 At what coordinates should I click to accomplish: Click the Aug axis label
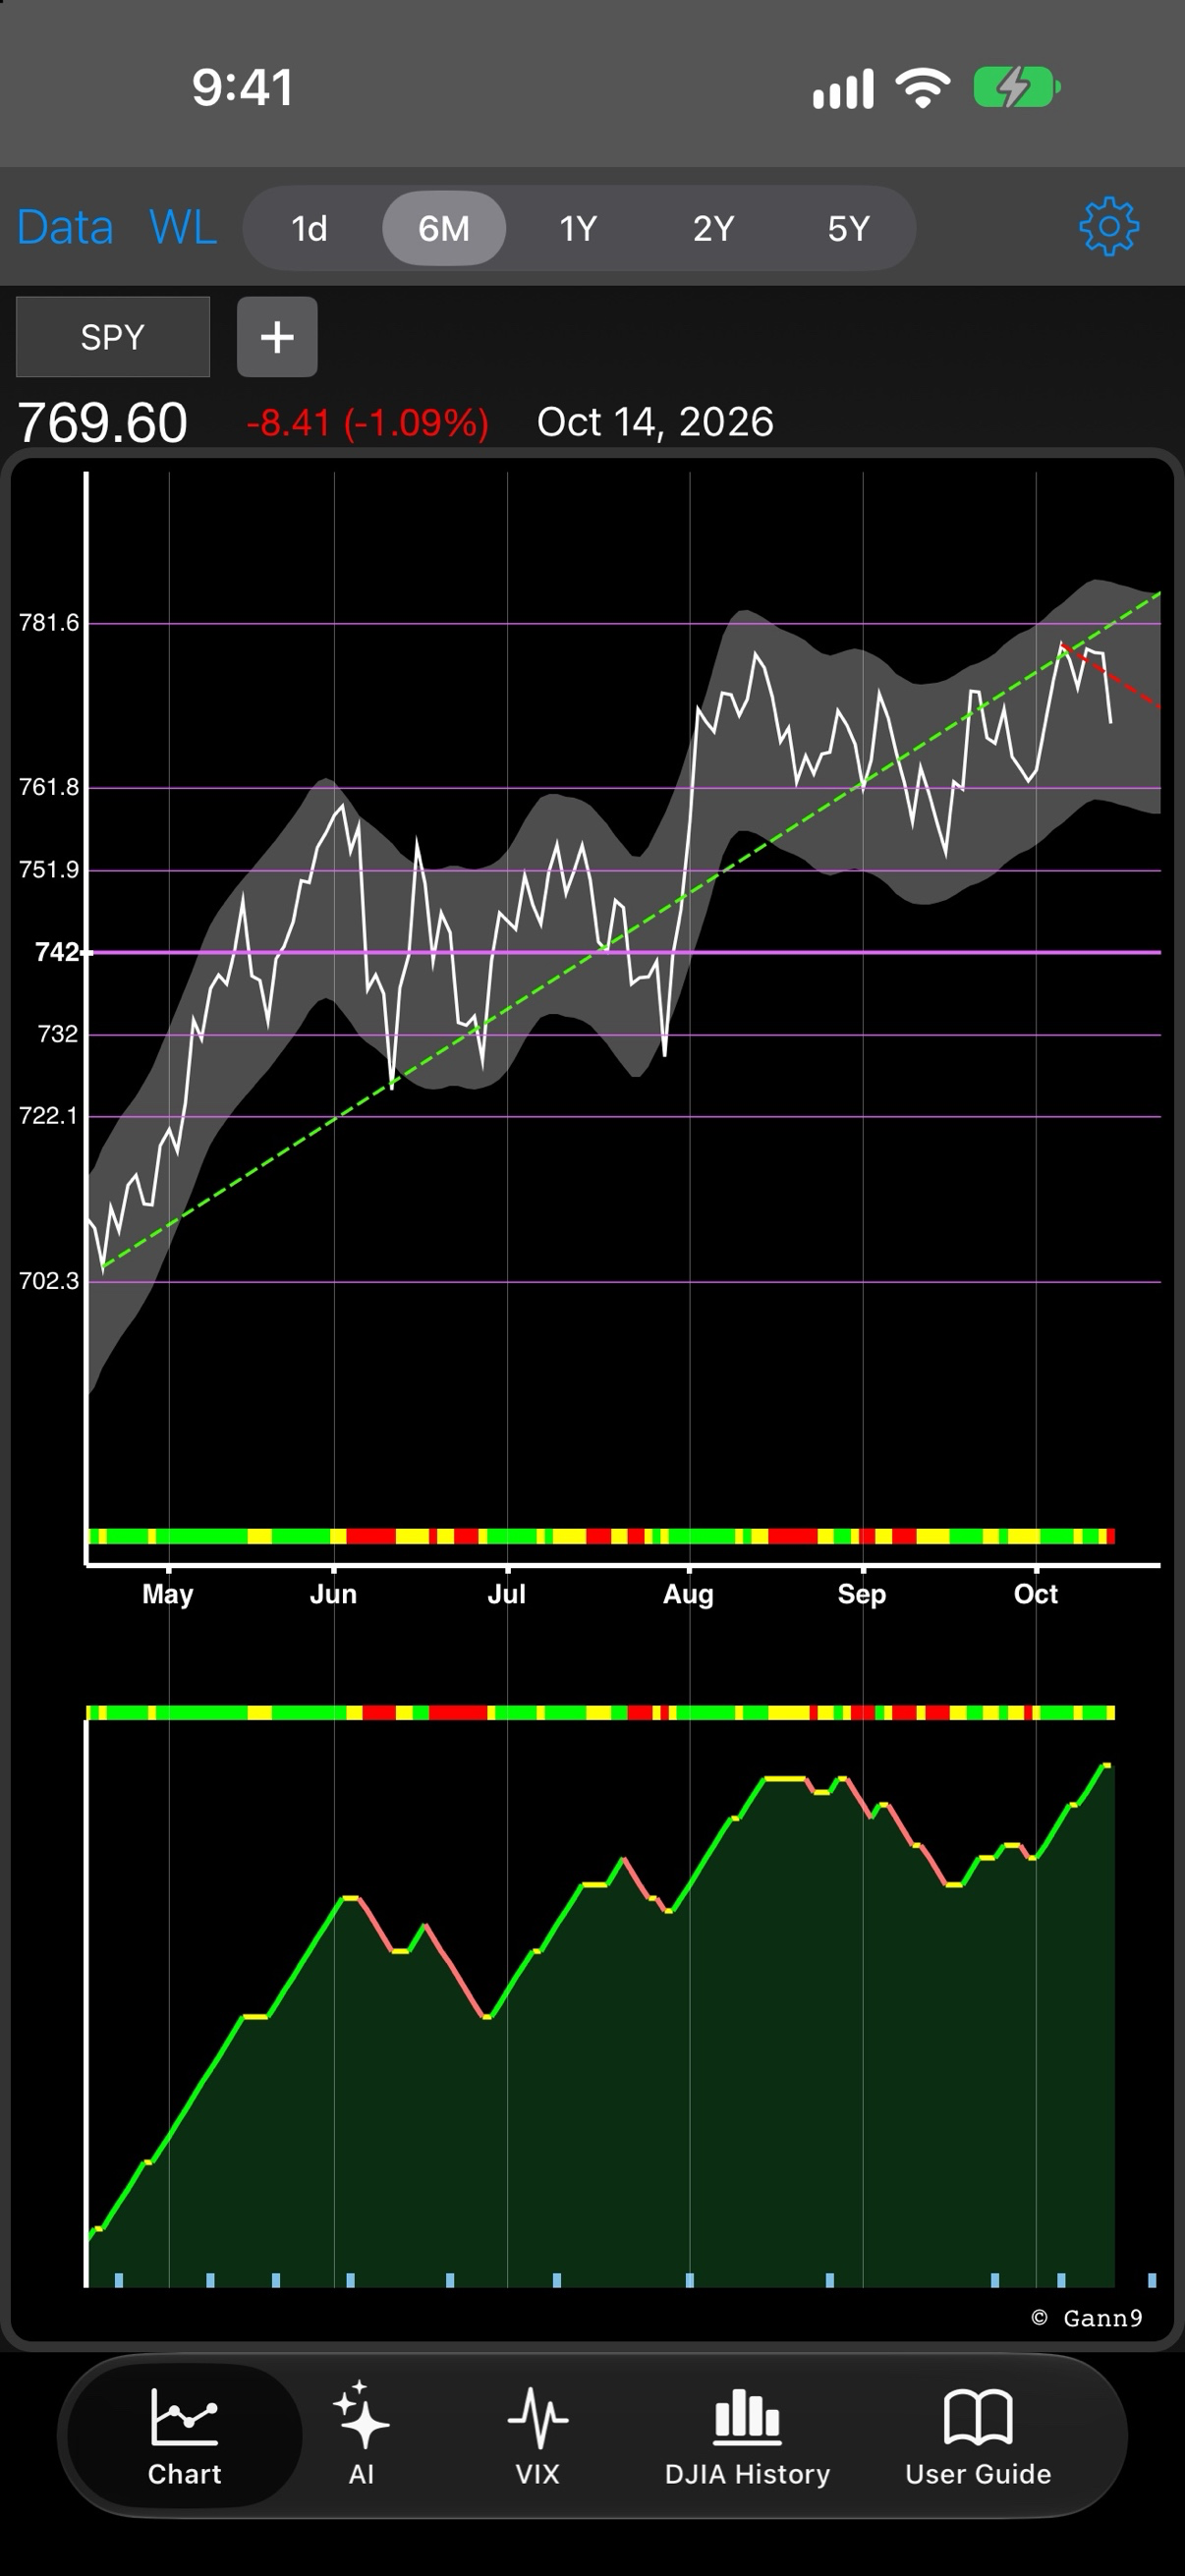[688, 1594]
